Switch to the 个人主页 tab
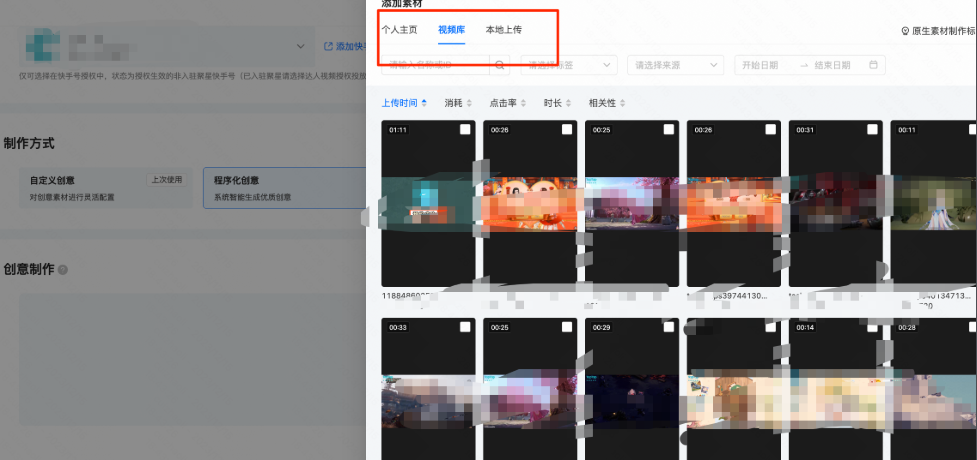Viewport: 977px width, 460px height. 400,30
